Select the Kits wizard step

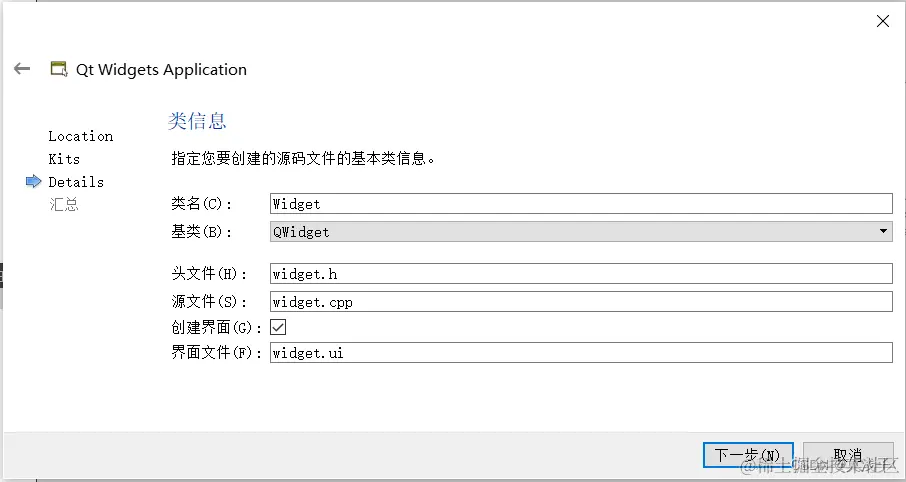click(64, 159)
